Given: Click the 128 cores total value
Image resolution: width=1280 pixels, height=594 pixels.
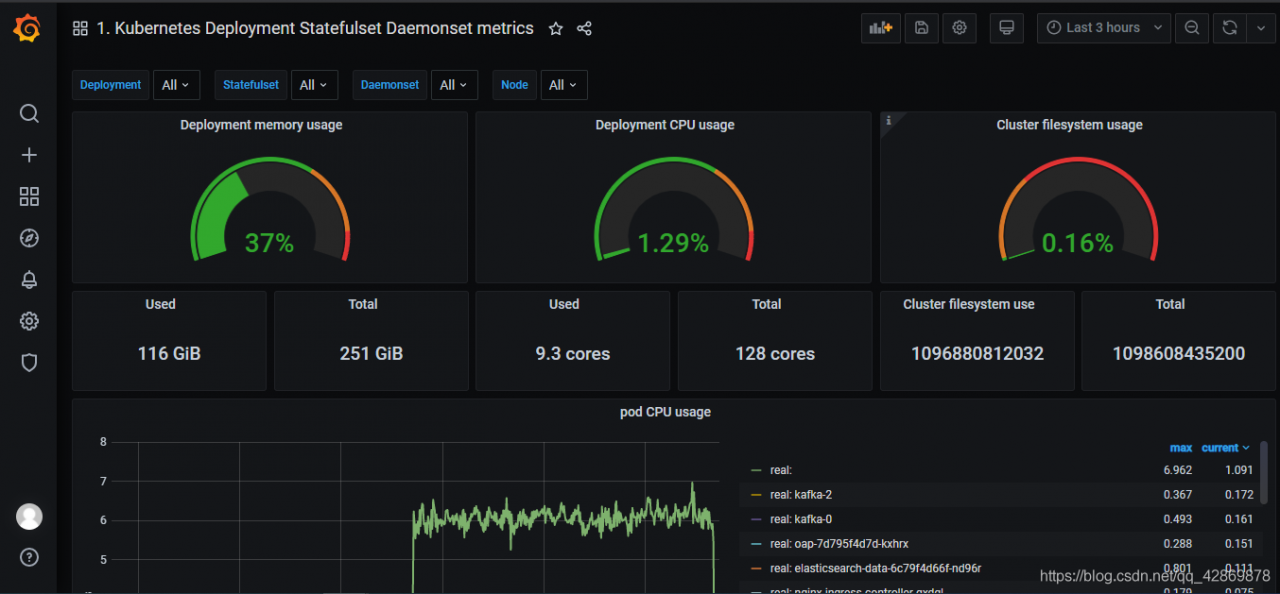Looking at the screenshot, I should point(775,354).
